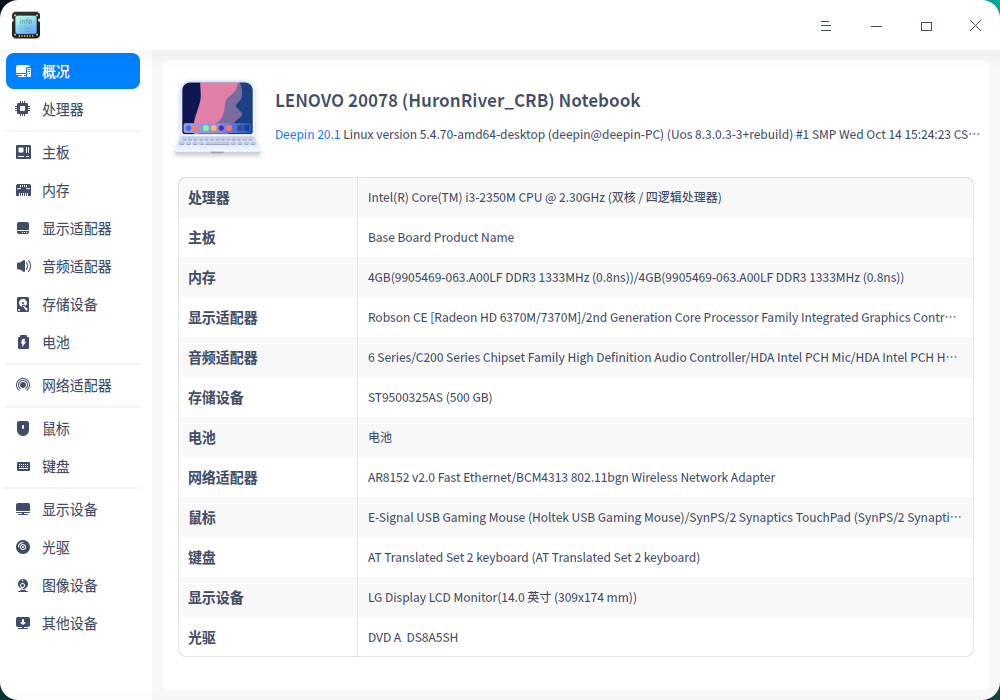
Task: Click the laptop illustration thumbnail
Action: pos(217,117)
